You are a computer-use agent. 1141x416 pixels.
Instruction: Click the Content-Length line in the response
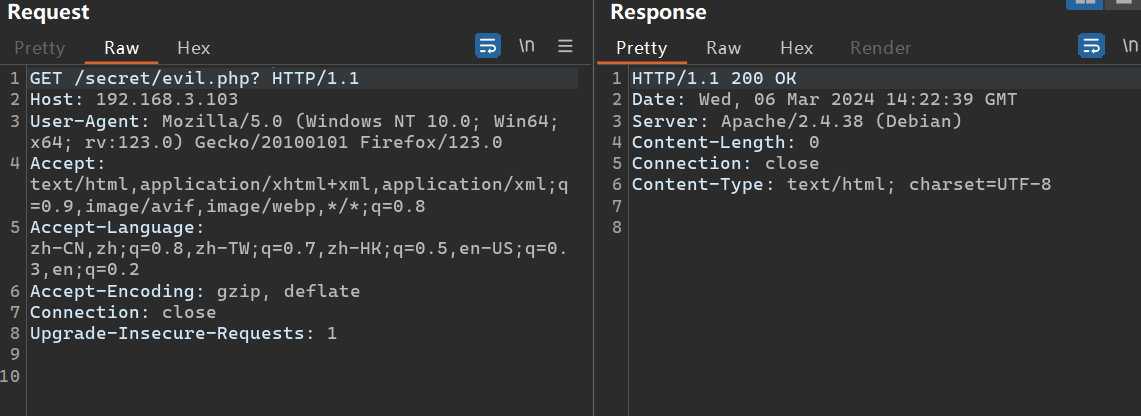[x=725, y=142]
